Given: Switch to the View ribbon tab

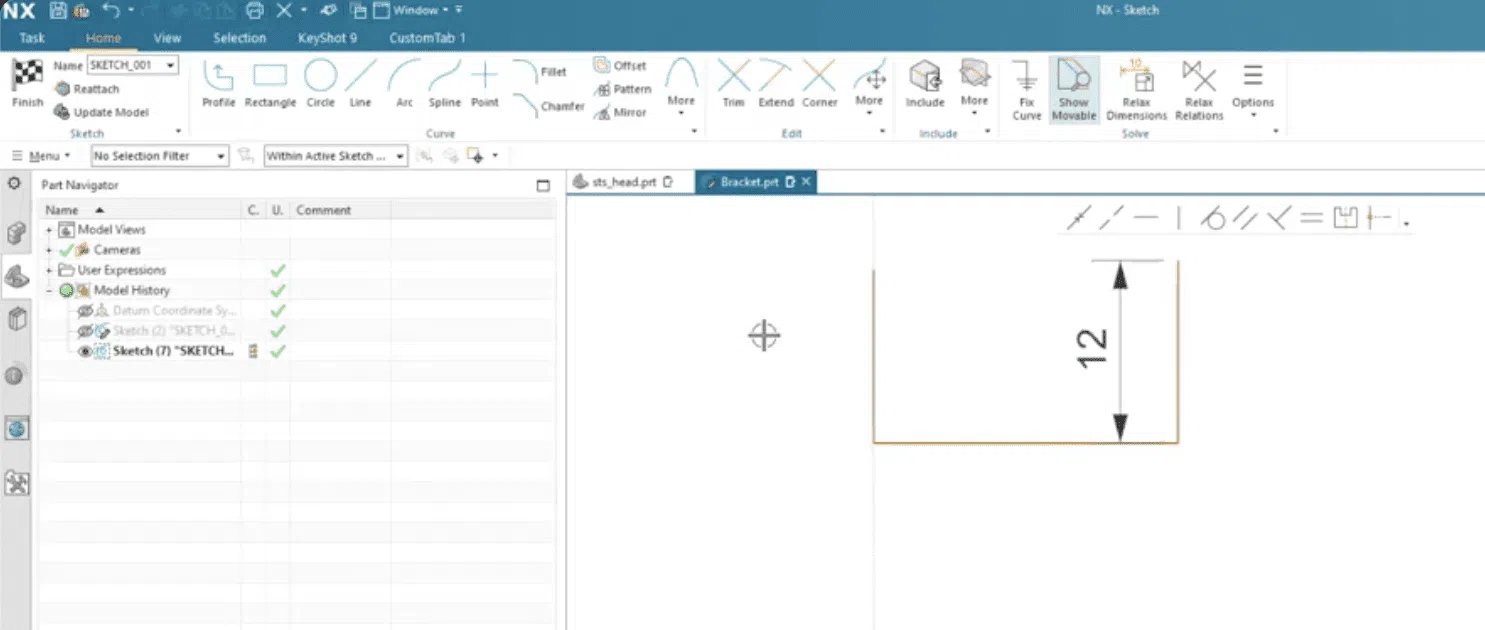Looking at the screenshot, I should click(x=167, y=38).
